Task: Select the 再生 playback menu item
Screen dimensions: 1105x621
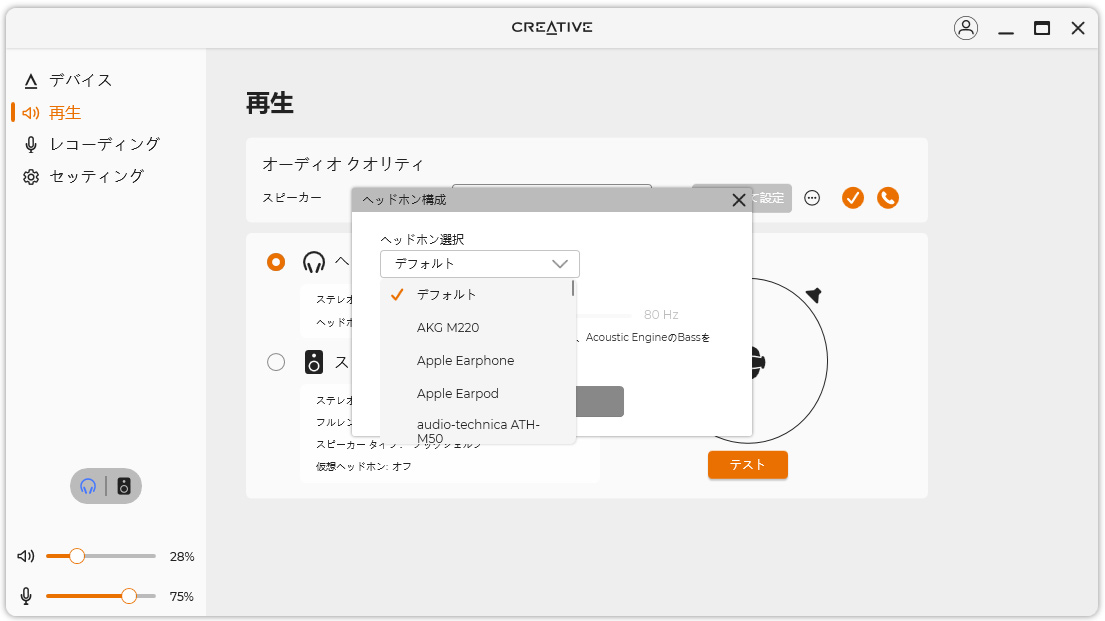Action: (65, 113)
